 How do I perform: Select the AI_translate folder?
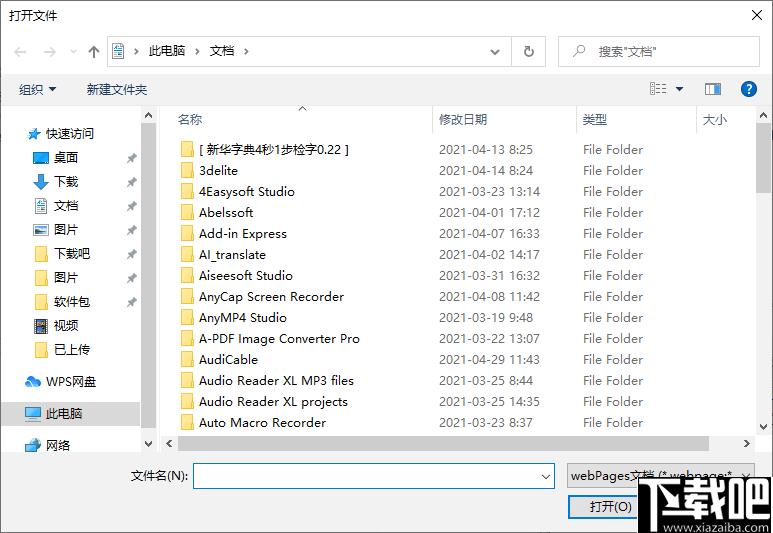coord(232,255)
